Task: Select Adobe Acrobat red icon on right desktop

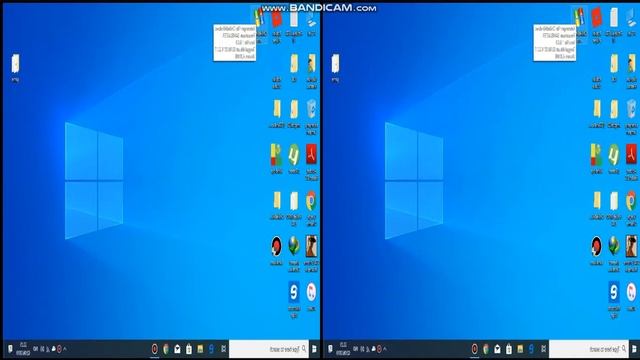Action: [x=631, y=154]
